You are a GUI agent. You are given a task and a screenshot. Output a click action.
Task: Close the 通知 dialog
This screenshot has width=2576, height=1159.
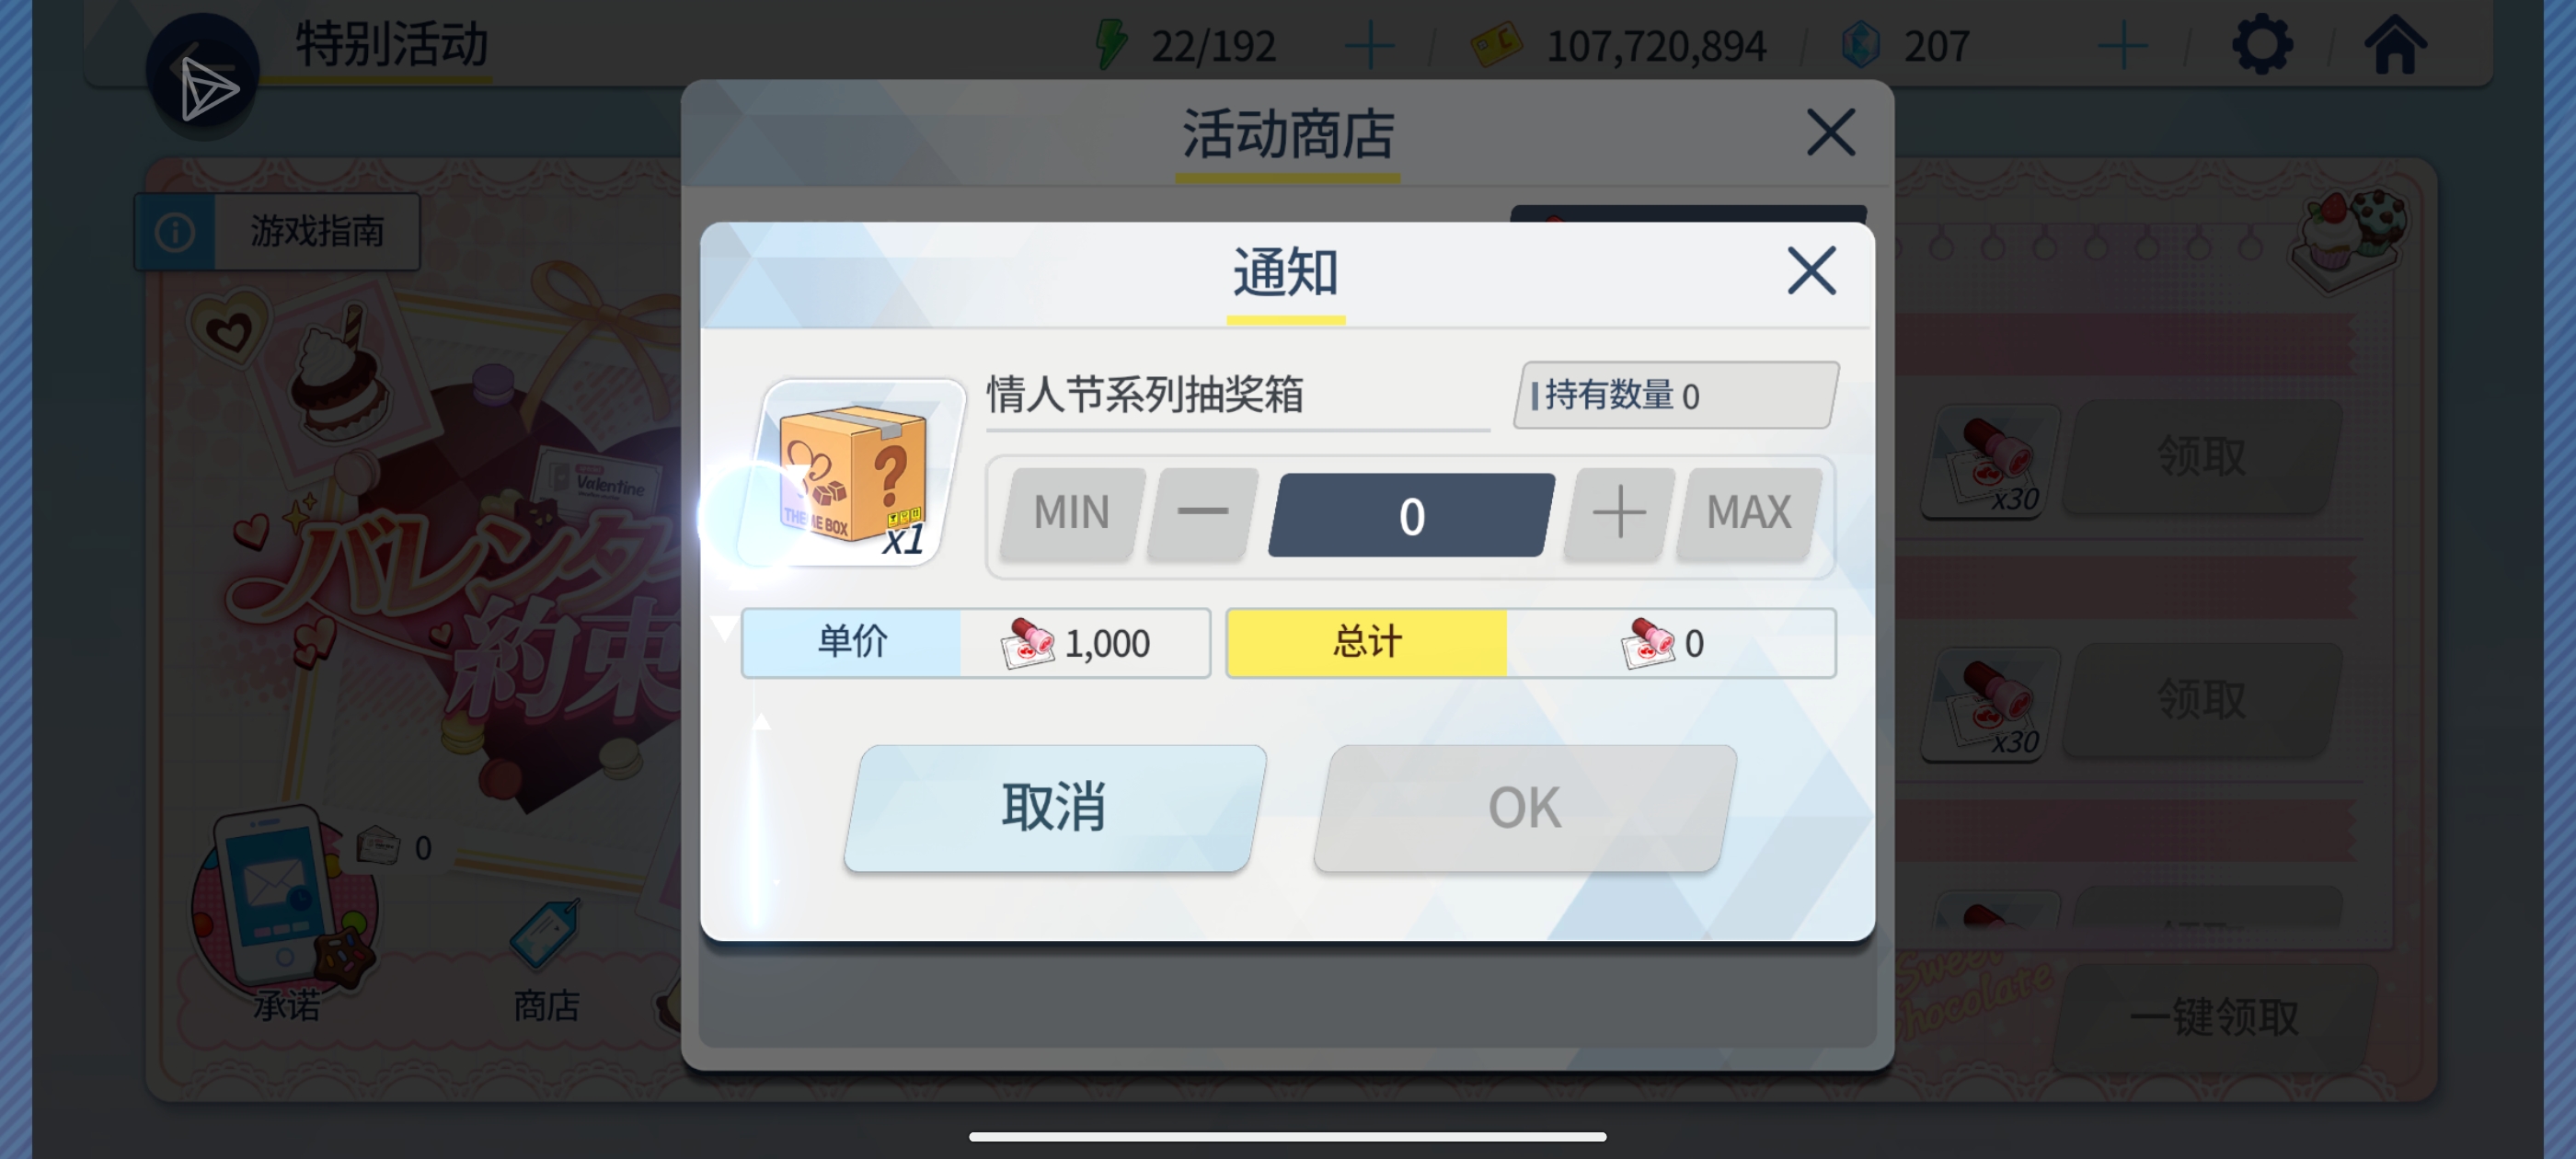coord(1811,271)
